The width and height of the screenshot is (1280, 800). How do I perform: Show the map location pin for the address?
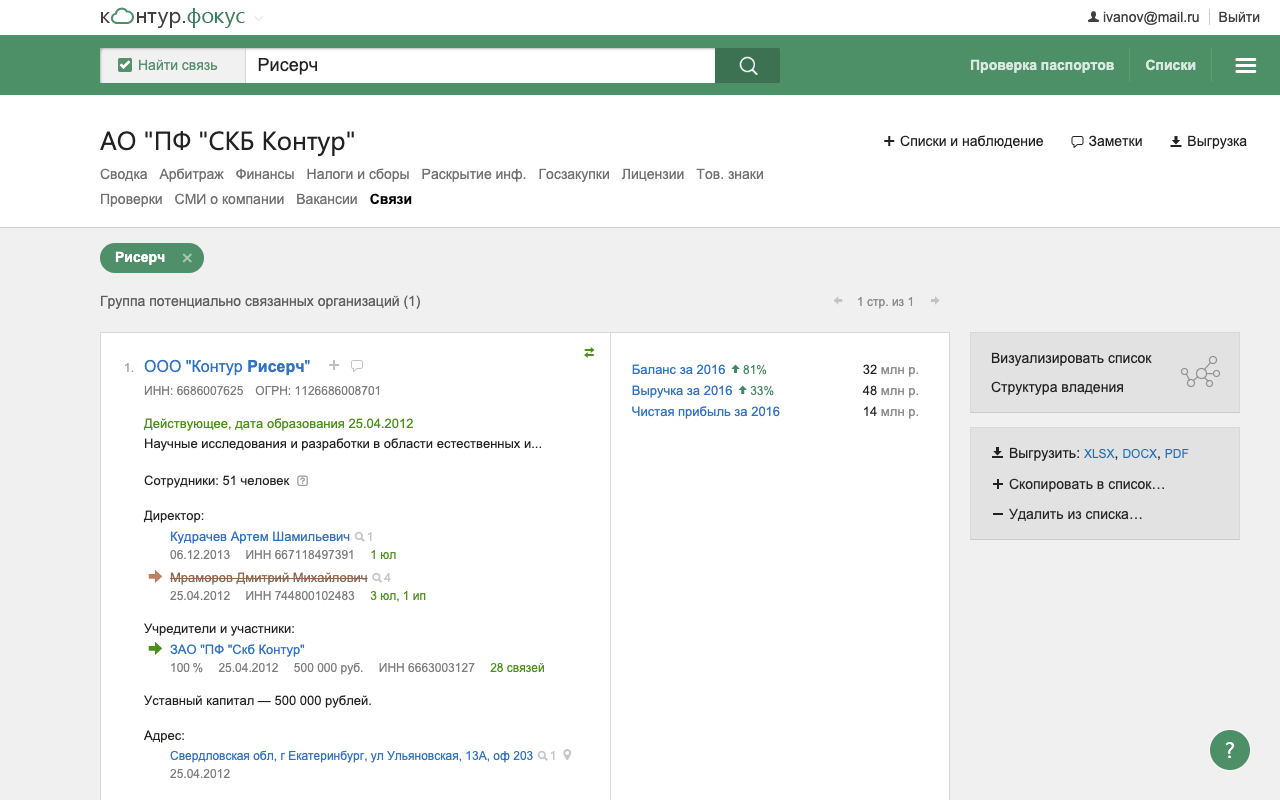point(567,755)
